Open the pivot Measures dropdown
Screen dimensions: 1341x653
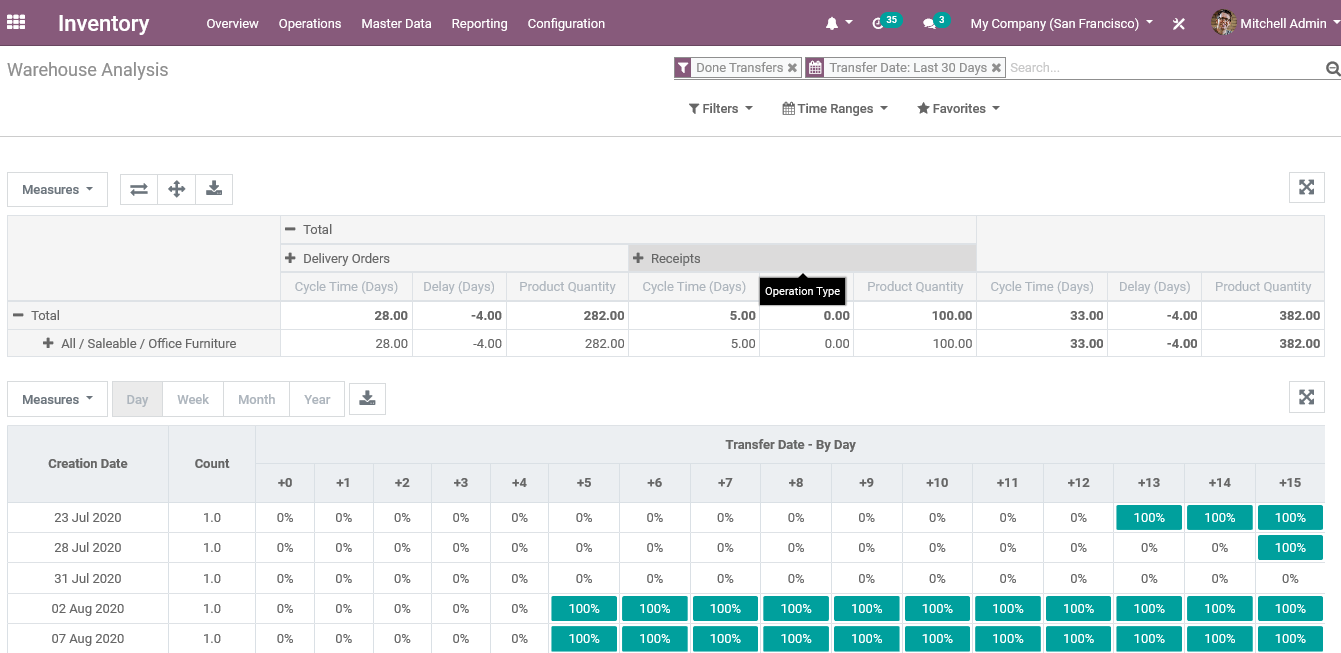[57, 189]
